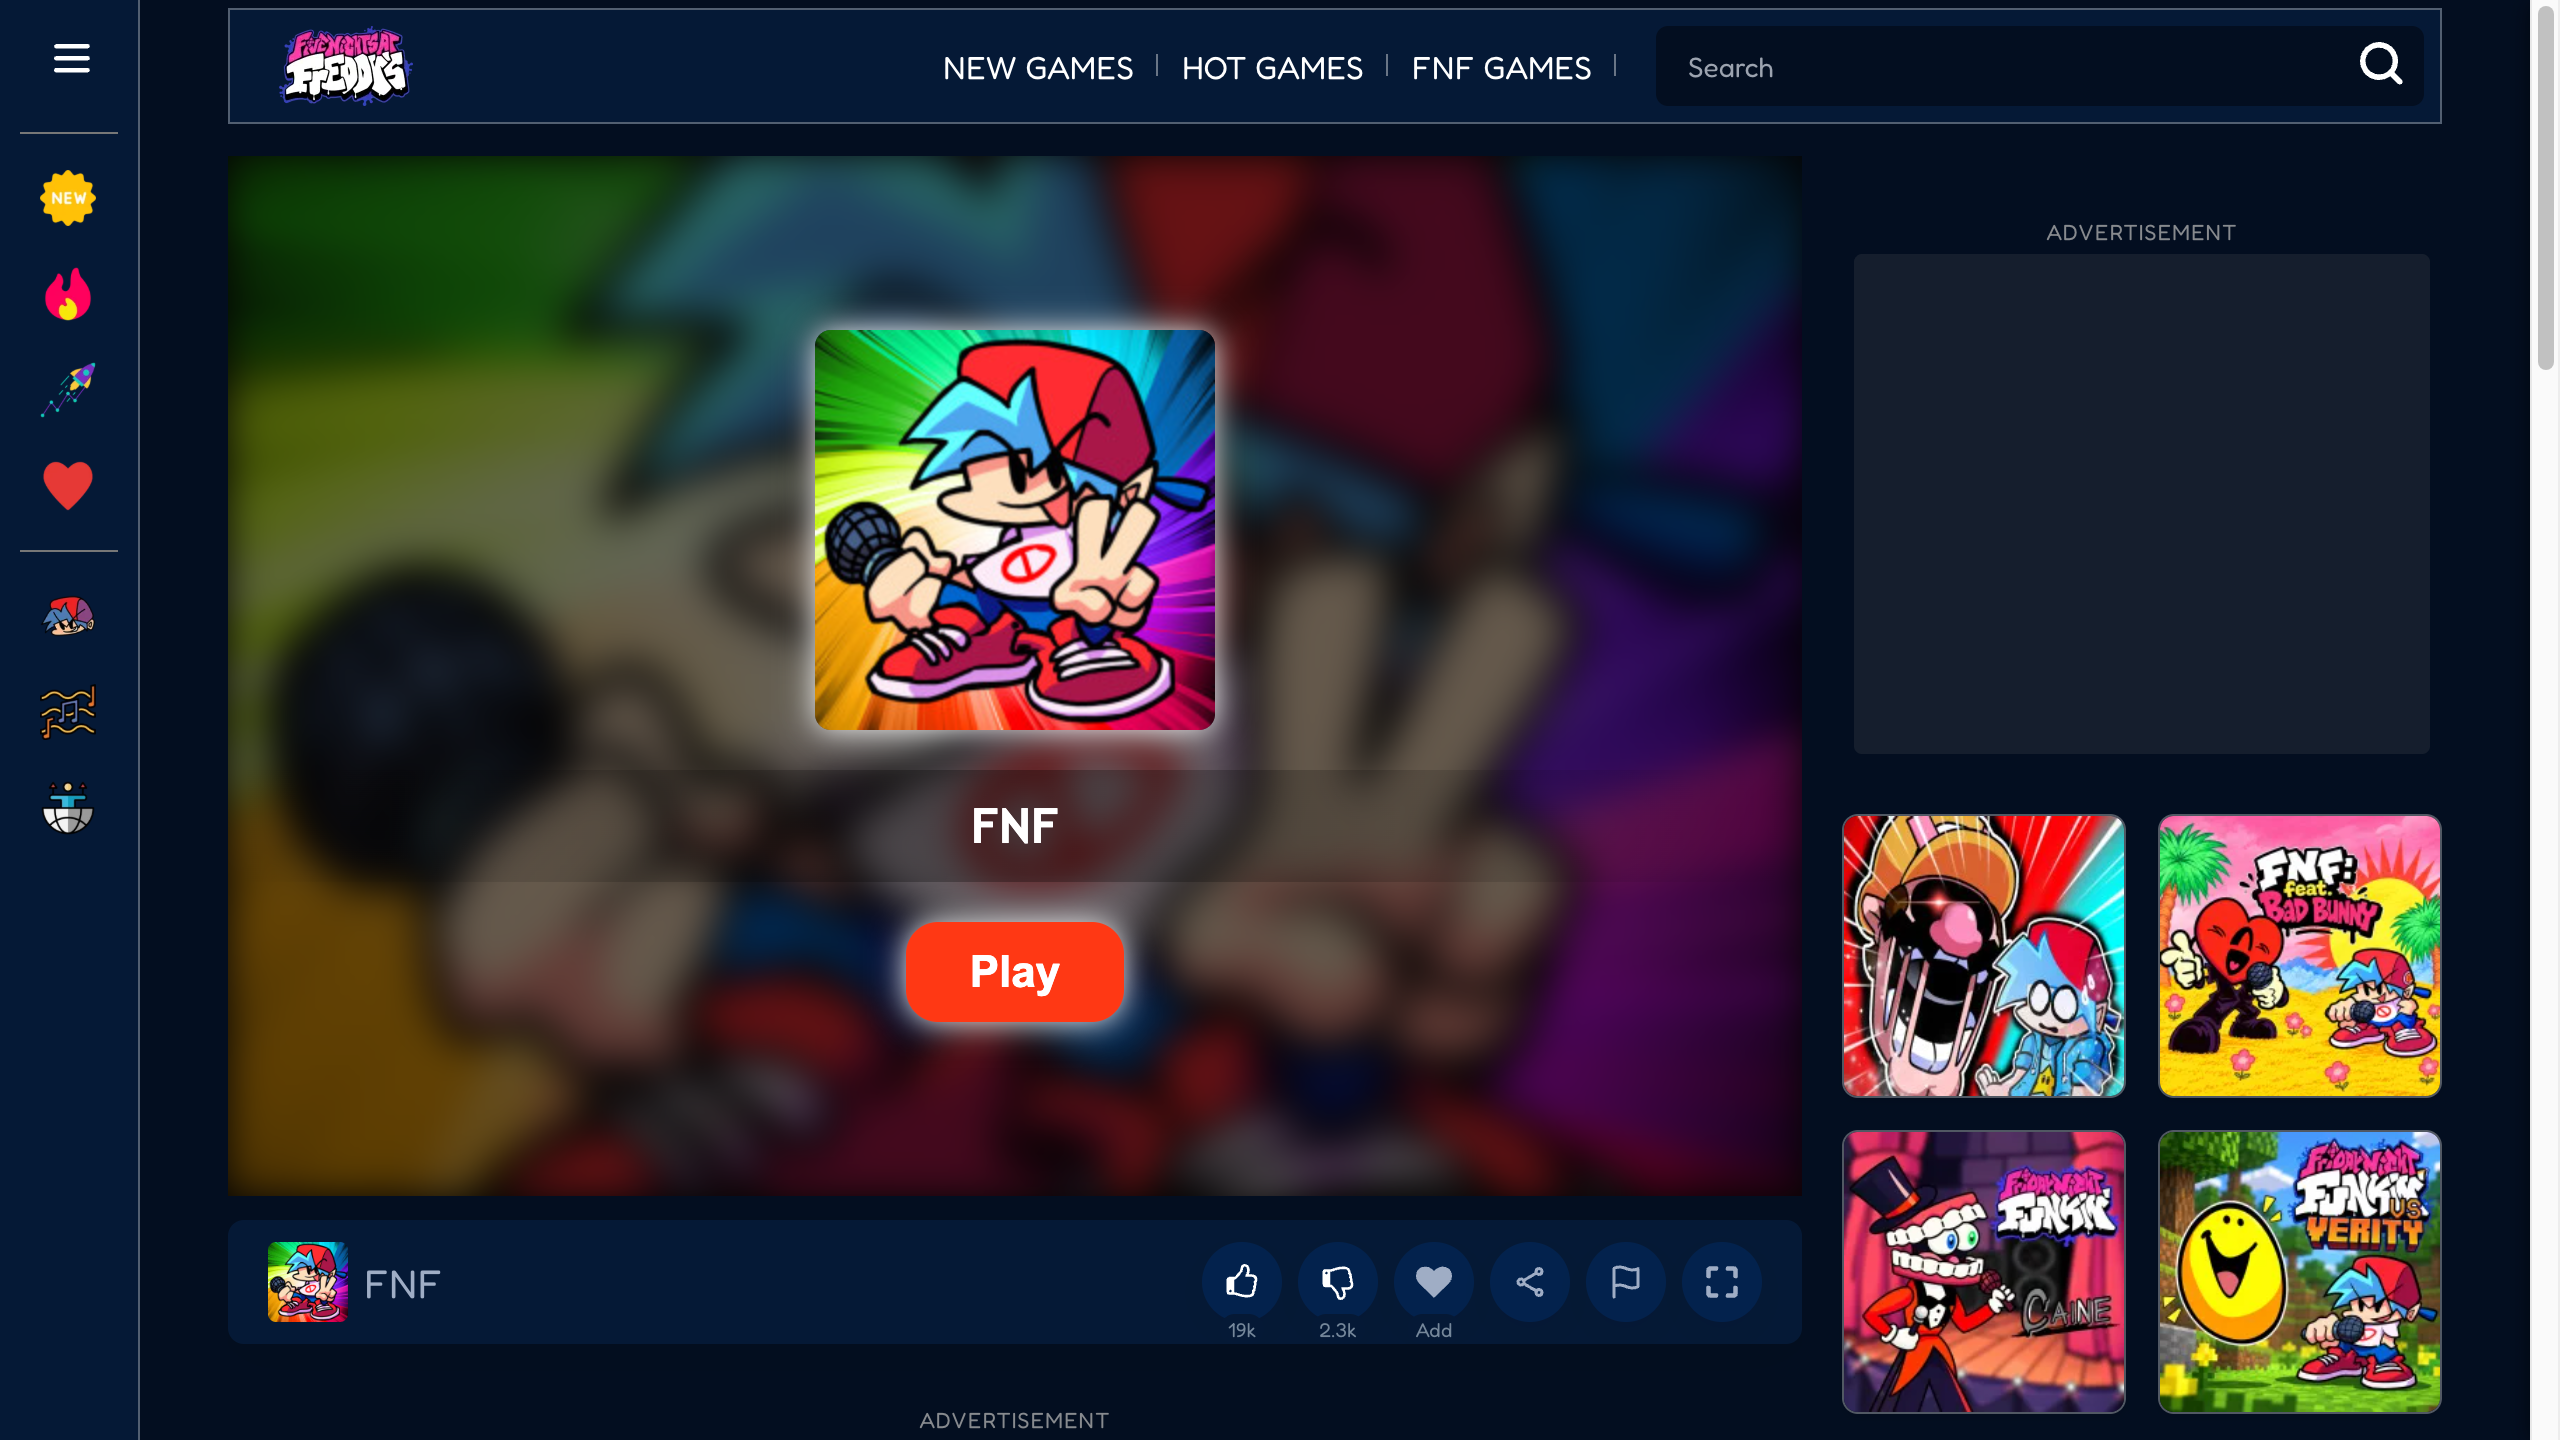Open Funkin vs Verity thumbnail
The image size is (2560, 1440).
coord(2300,1272)
